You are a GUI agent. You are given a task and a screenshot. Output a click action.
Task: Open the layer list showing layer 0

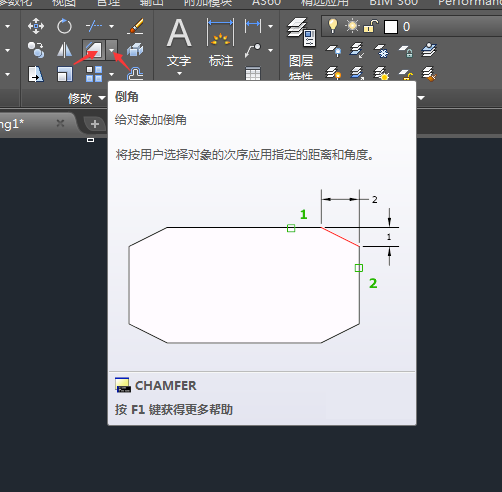point(412,26)
